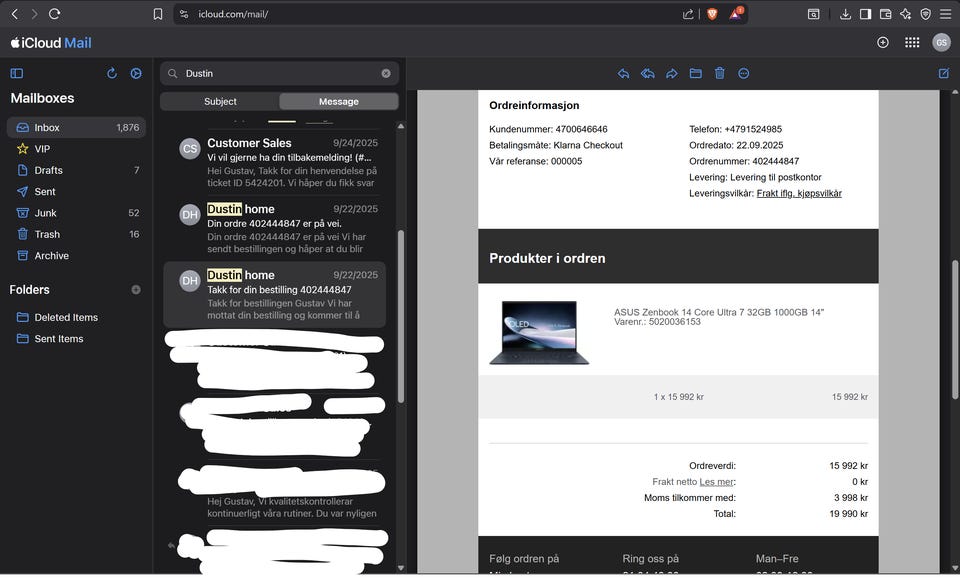The height and width of the screenshot is (579, 960).
Task: Open the browser hamburger menu
Action: point(946,14)
